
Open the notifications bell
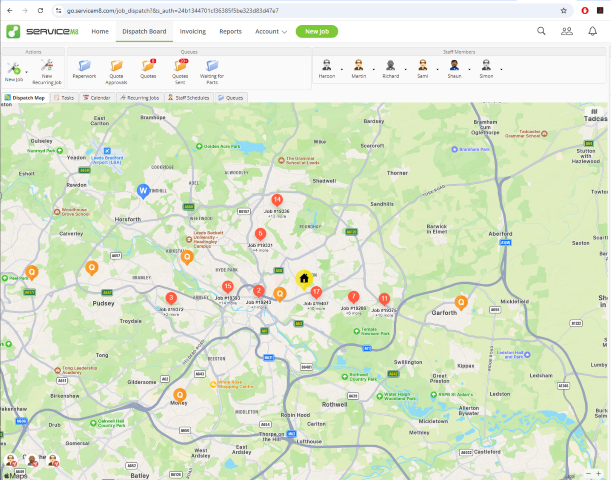point(592,31)
